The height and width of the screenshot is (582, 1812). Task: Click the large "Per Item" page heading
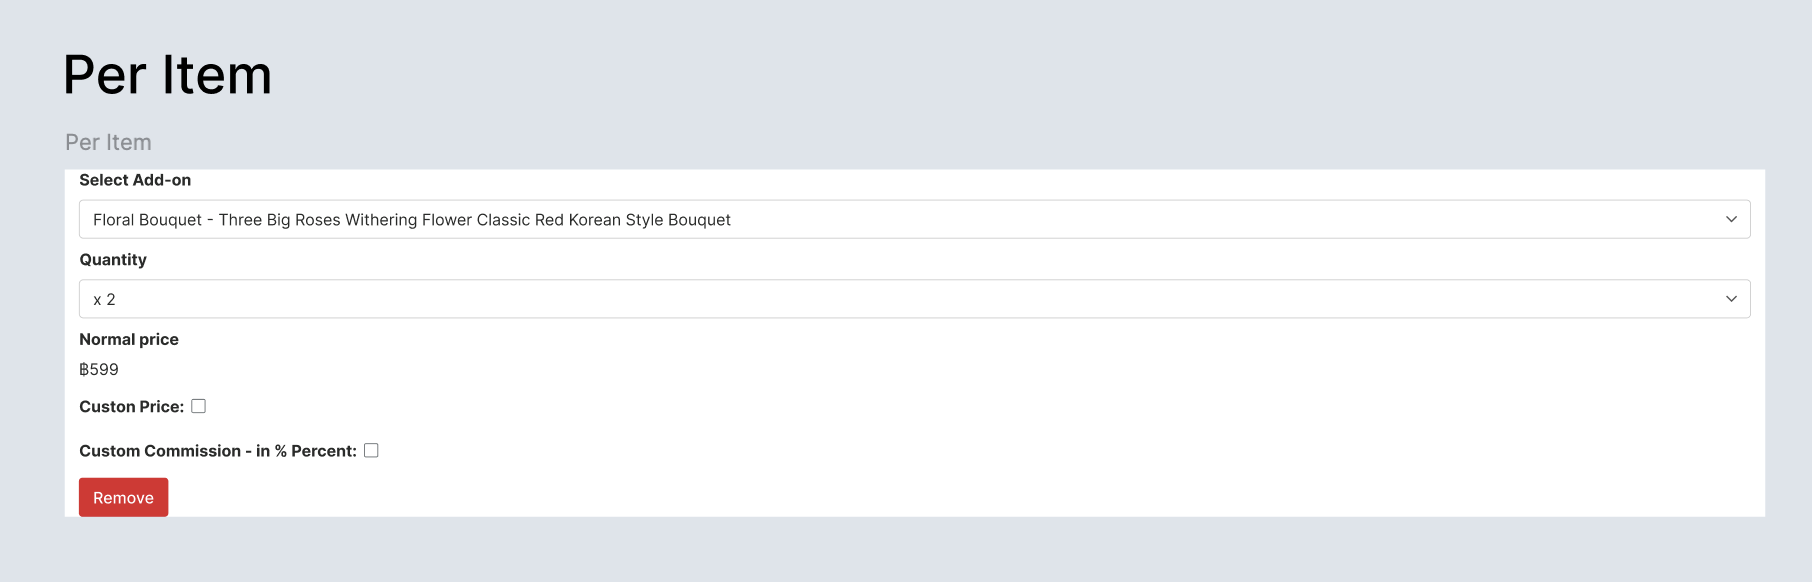pos(167,75)
